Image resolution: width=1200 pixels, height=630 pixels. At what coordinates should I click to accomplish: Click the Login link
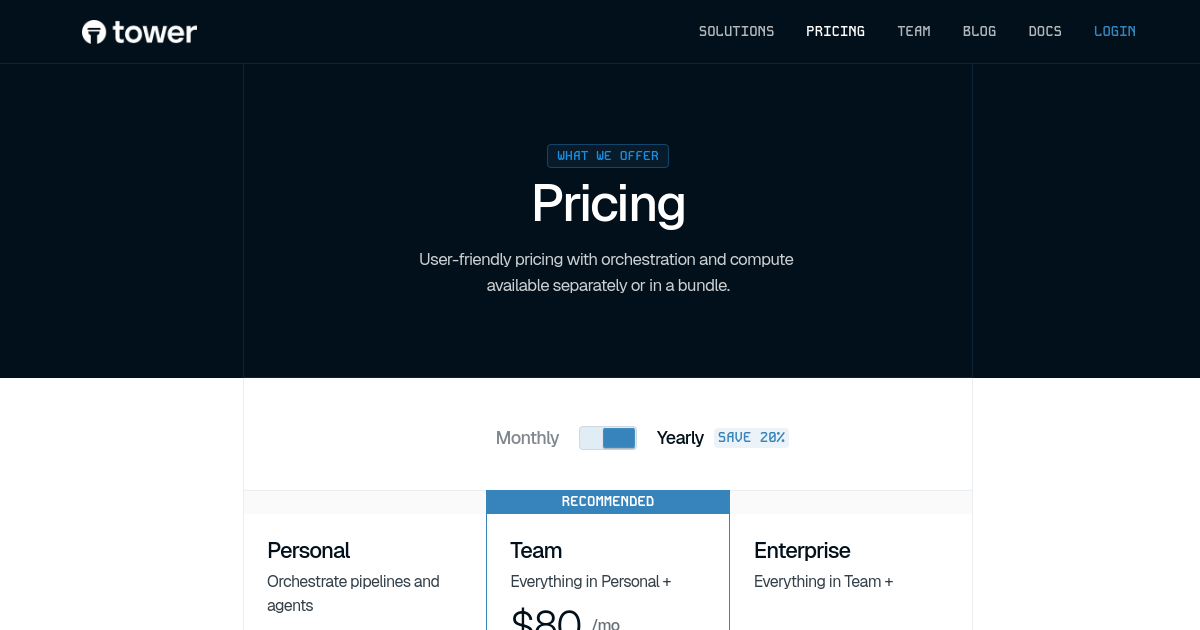[x=1114, y=31]
